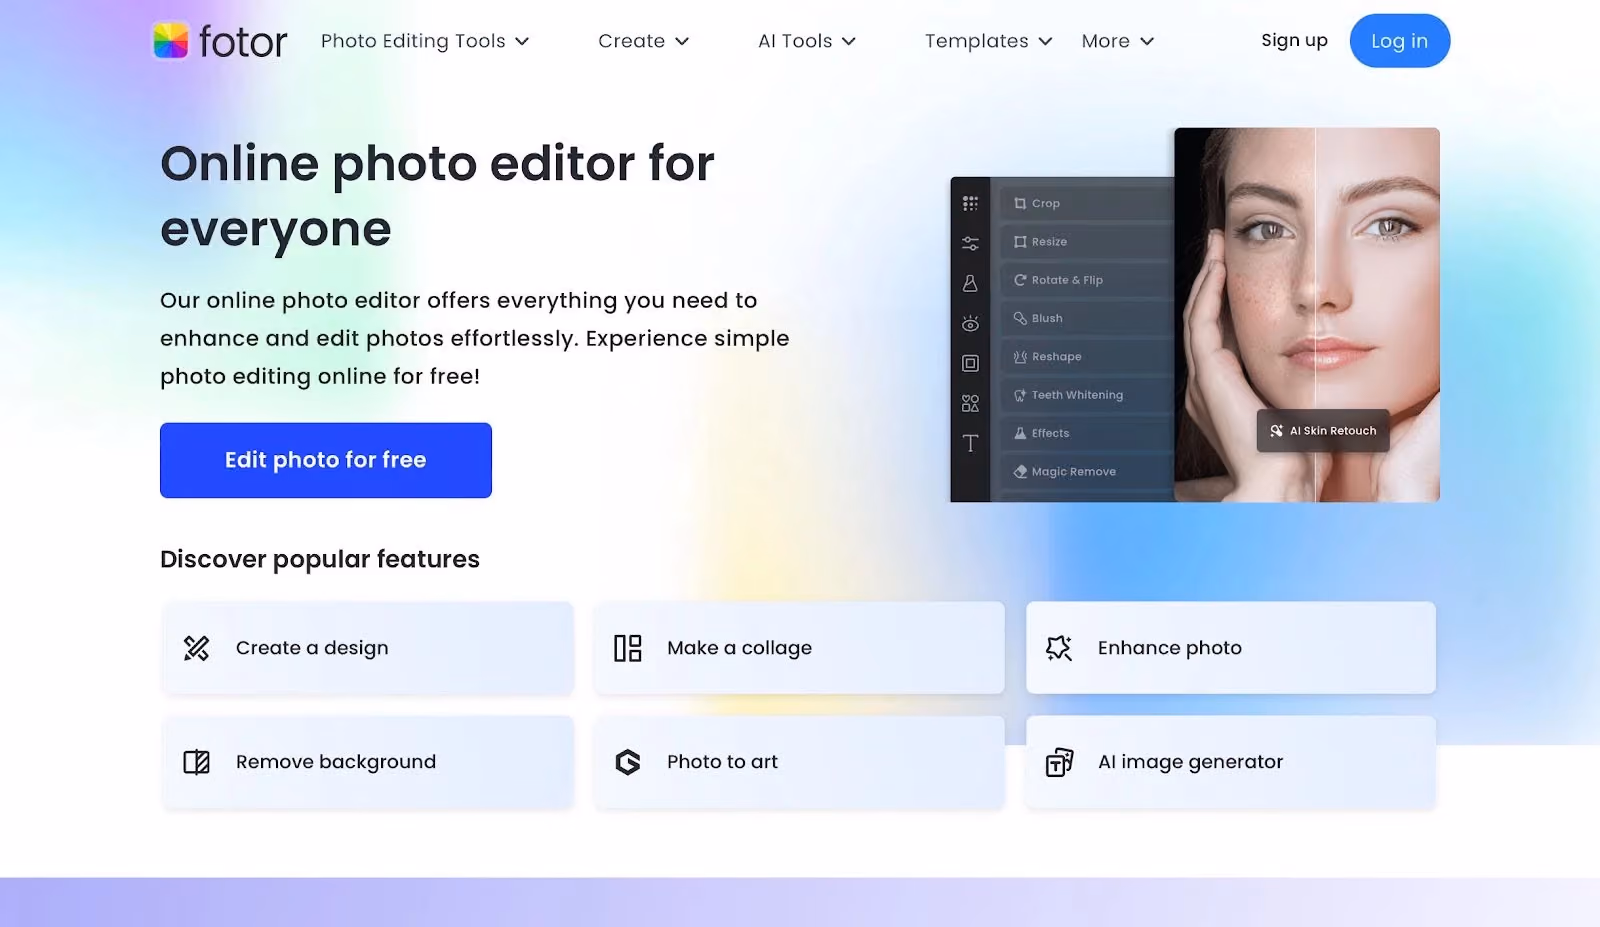Click the AI Skin Retouch badge
The width and height of the screenshot is (1600, 927).
(x=1323, y=431)
